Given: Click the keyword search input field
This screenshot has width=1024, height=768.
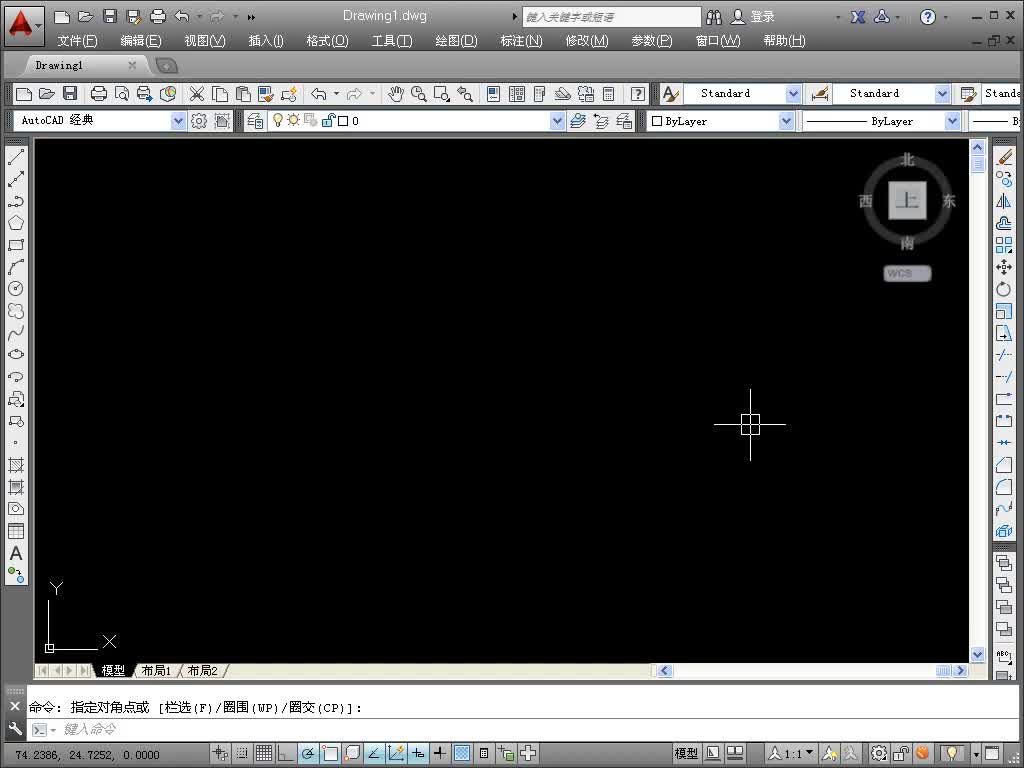Looking at the screenshot, I should (611, 17).
